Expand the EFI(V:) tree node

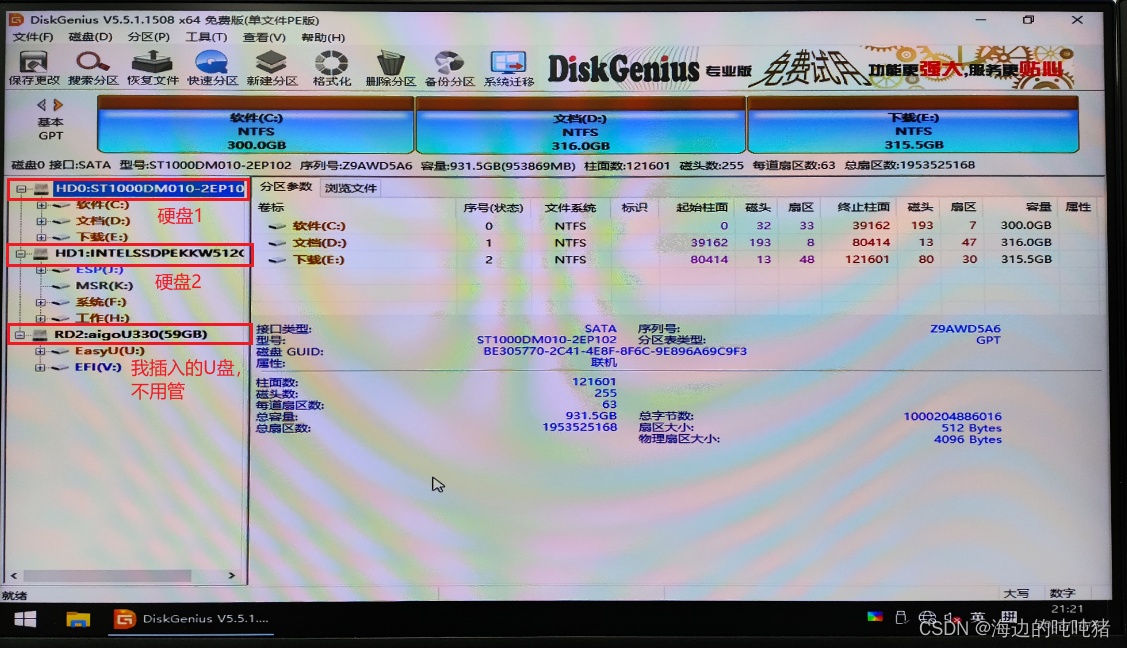[40, 368]
